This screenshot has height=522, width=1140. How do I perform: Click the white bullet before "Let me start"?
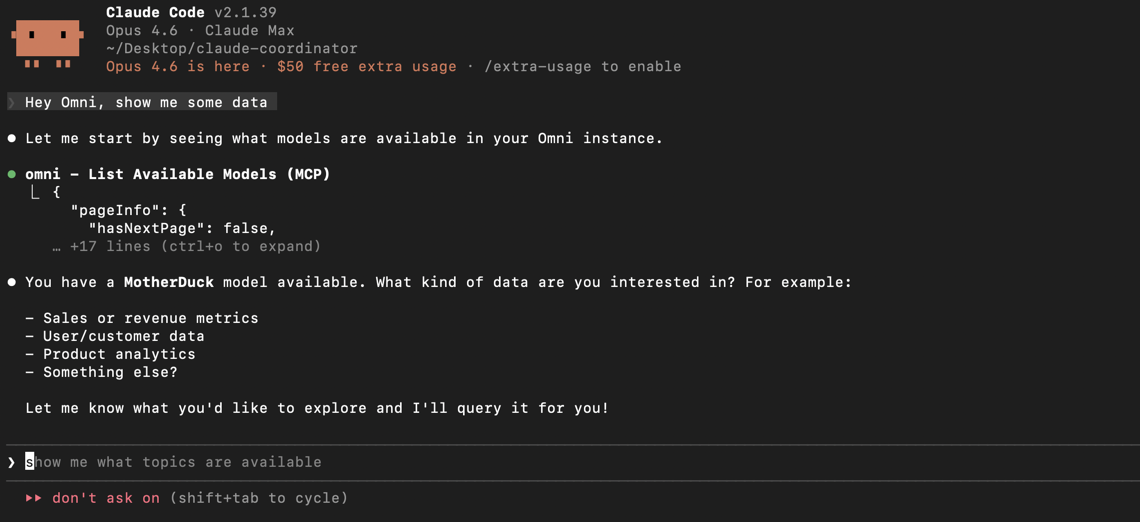[12, 138]
